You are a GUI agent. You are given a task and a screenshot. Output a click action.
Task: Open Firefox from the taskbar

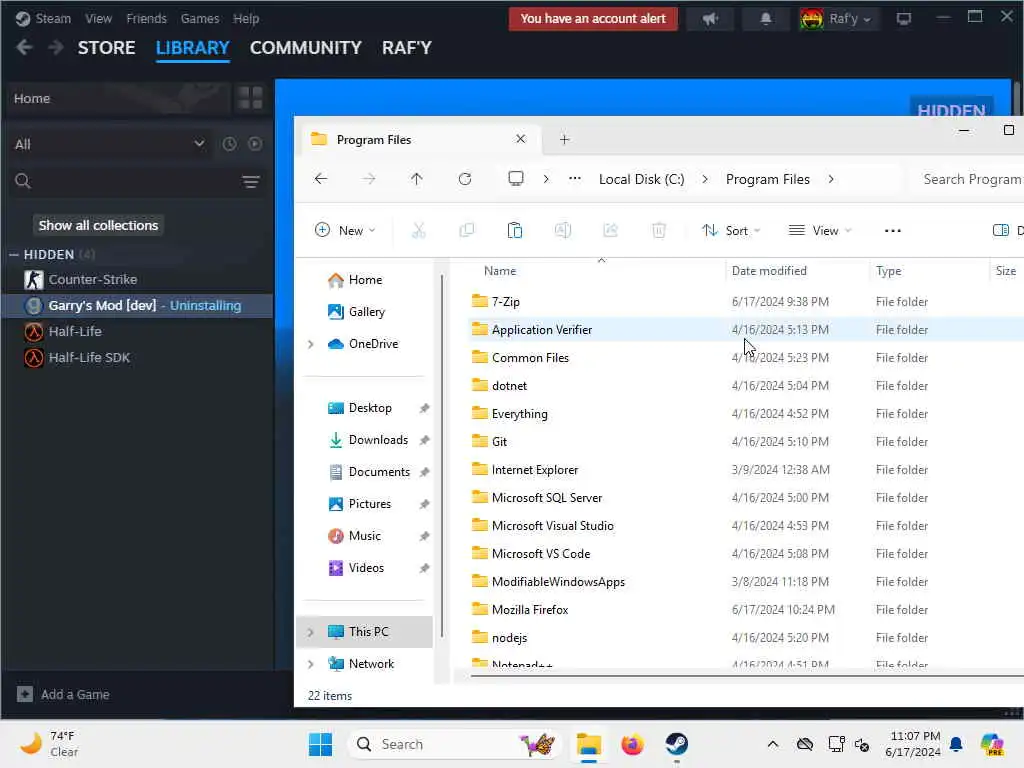coord(632,744)
